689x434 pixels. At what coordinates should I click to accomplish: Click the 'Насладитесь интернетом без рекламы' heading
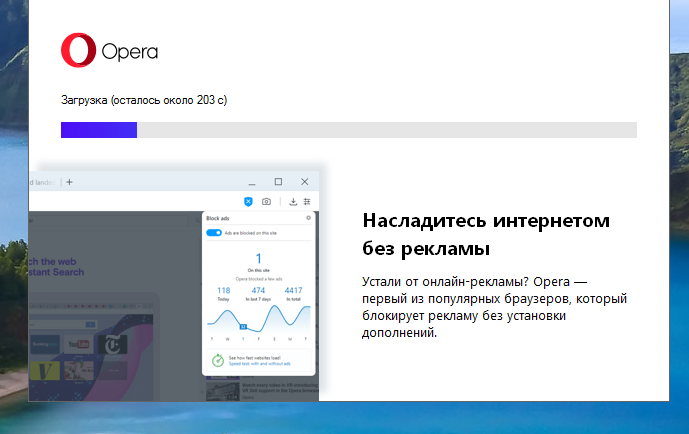point(486,234)
